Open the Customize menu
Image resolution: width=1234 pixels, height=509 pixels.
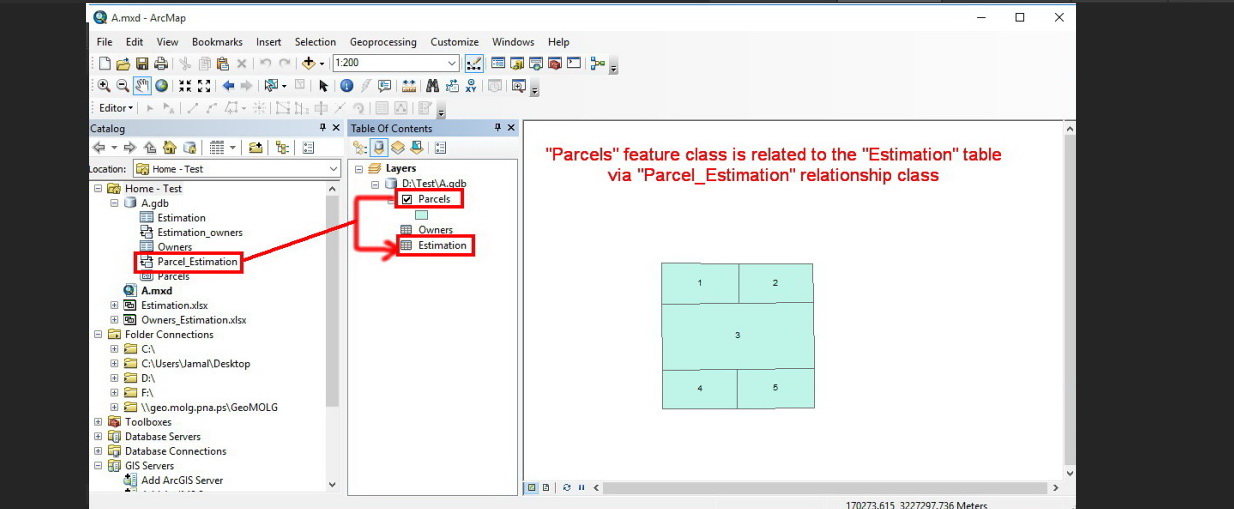(x=454, y=42)
